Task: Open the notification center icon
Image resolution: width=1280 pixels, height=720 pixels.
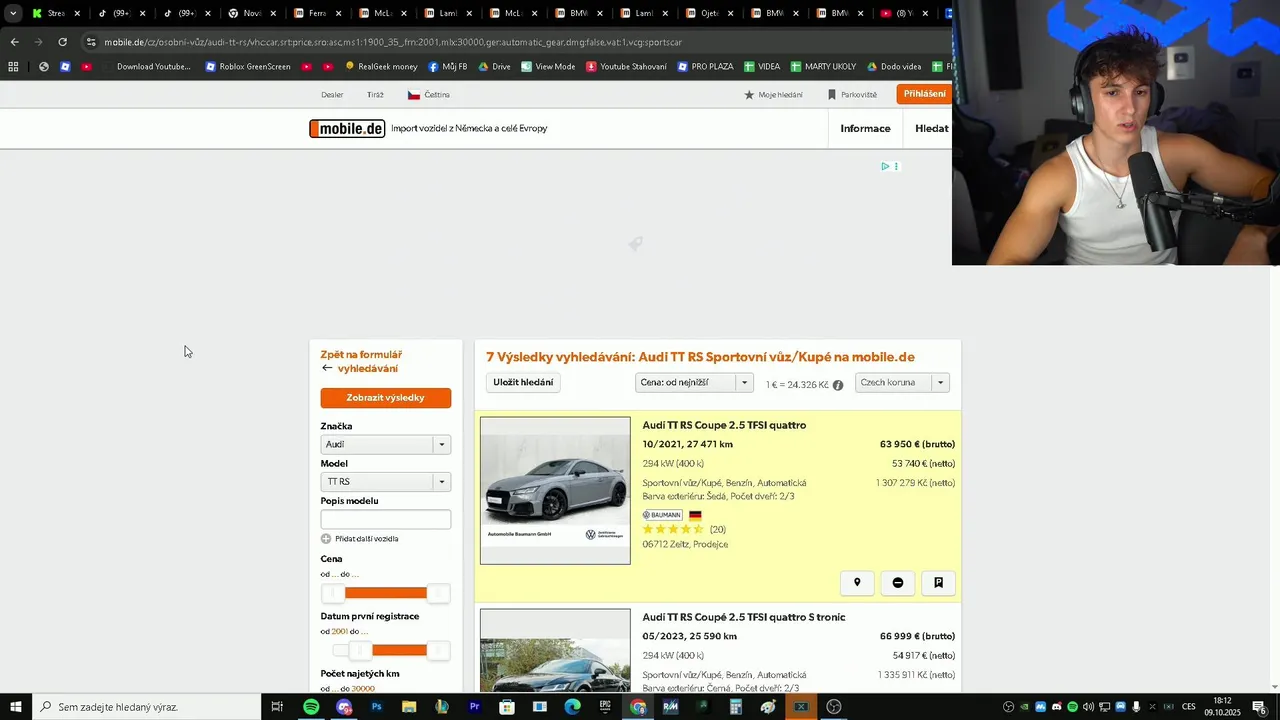Action: [x=1259, y=707]
